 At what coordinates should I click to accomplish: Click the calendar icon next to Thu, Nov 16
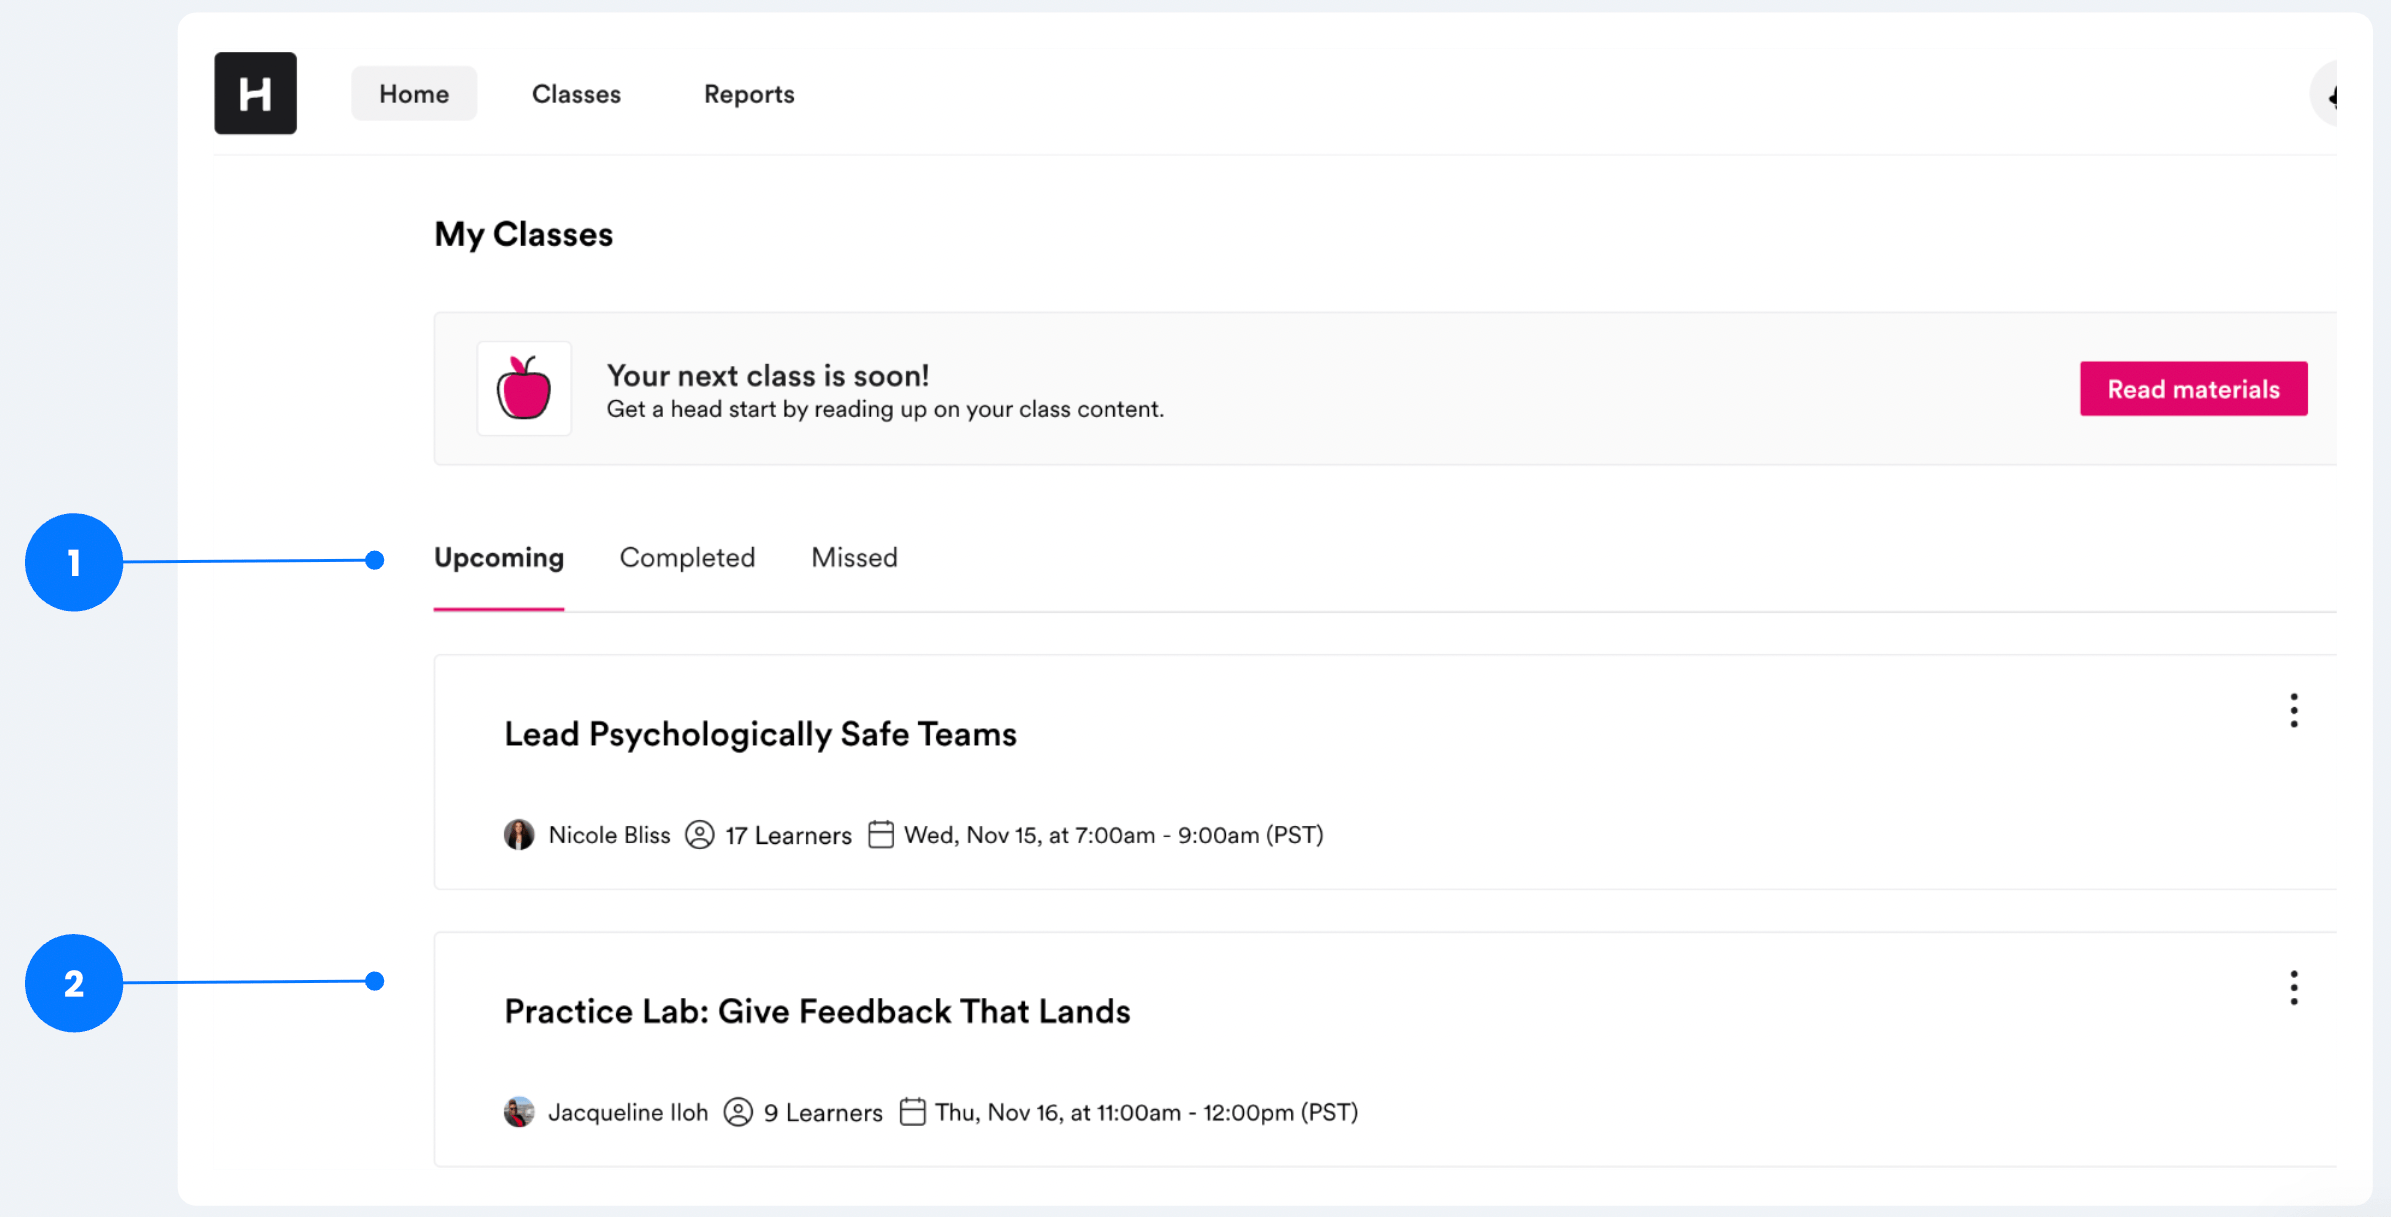[x=912, y=1111]
